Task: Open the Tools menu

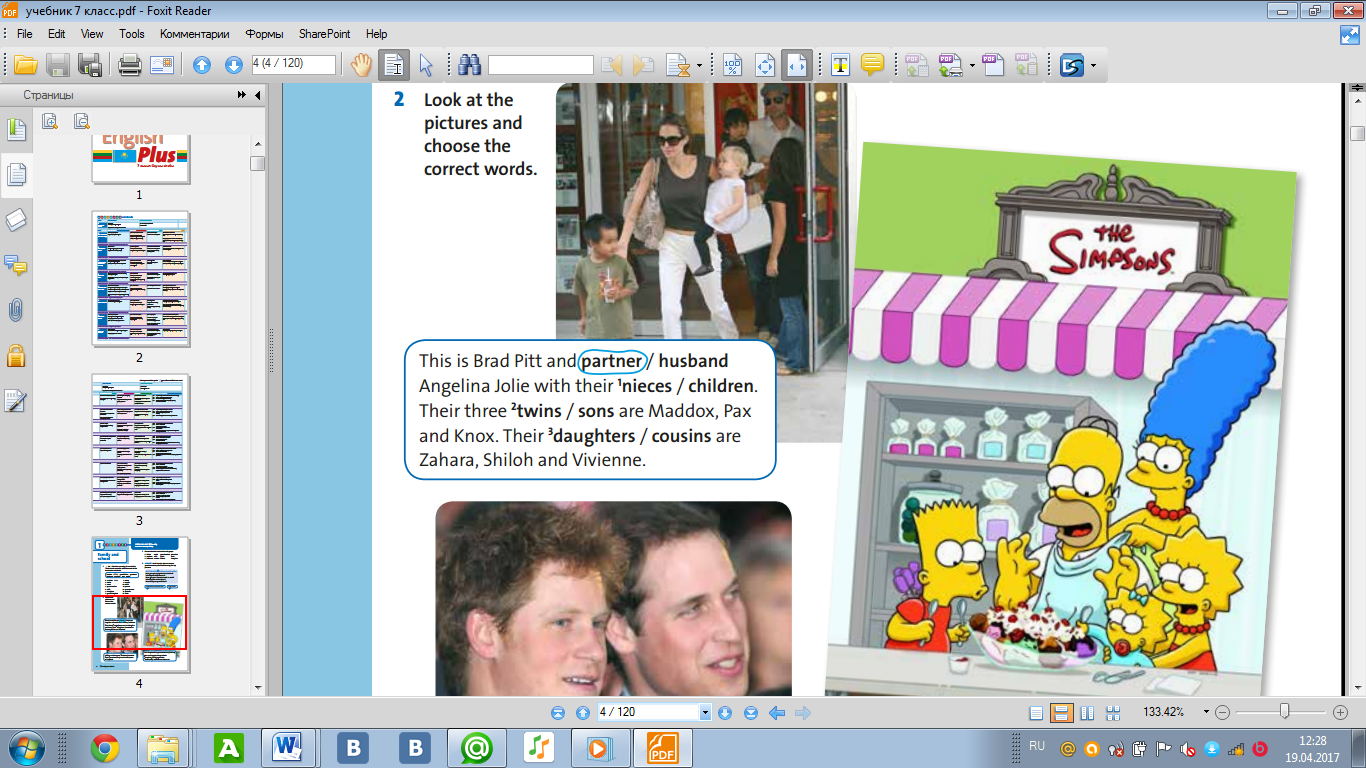Action: coord(132,34)
